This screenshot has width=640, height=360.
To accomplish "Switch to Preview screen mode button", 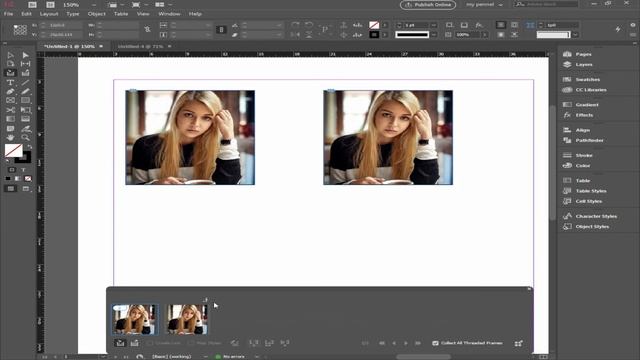I will (26, 189).
